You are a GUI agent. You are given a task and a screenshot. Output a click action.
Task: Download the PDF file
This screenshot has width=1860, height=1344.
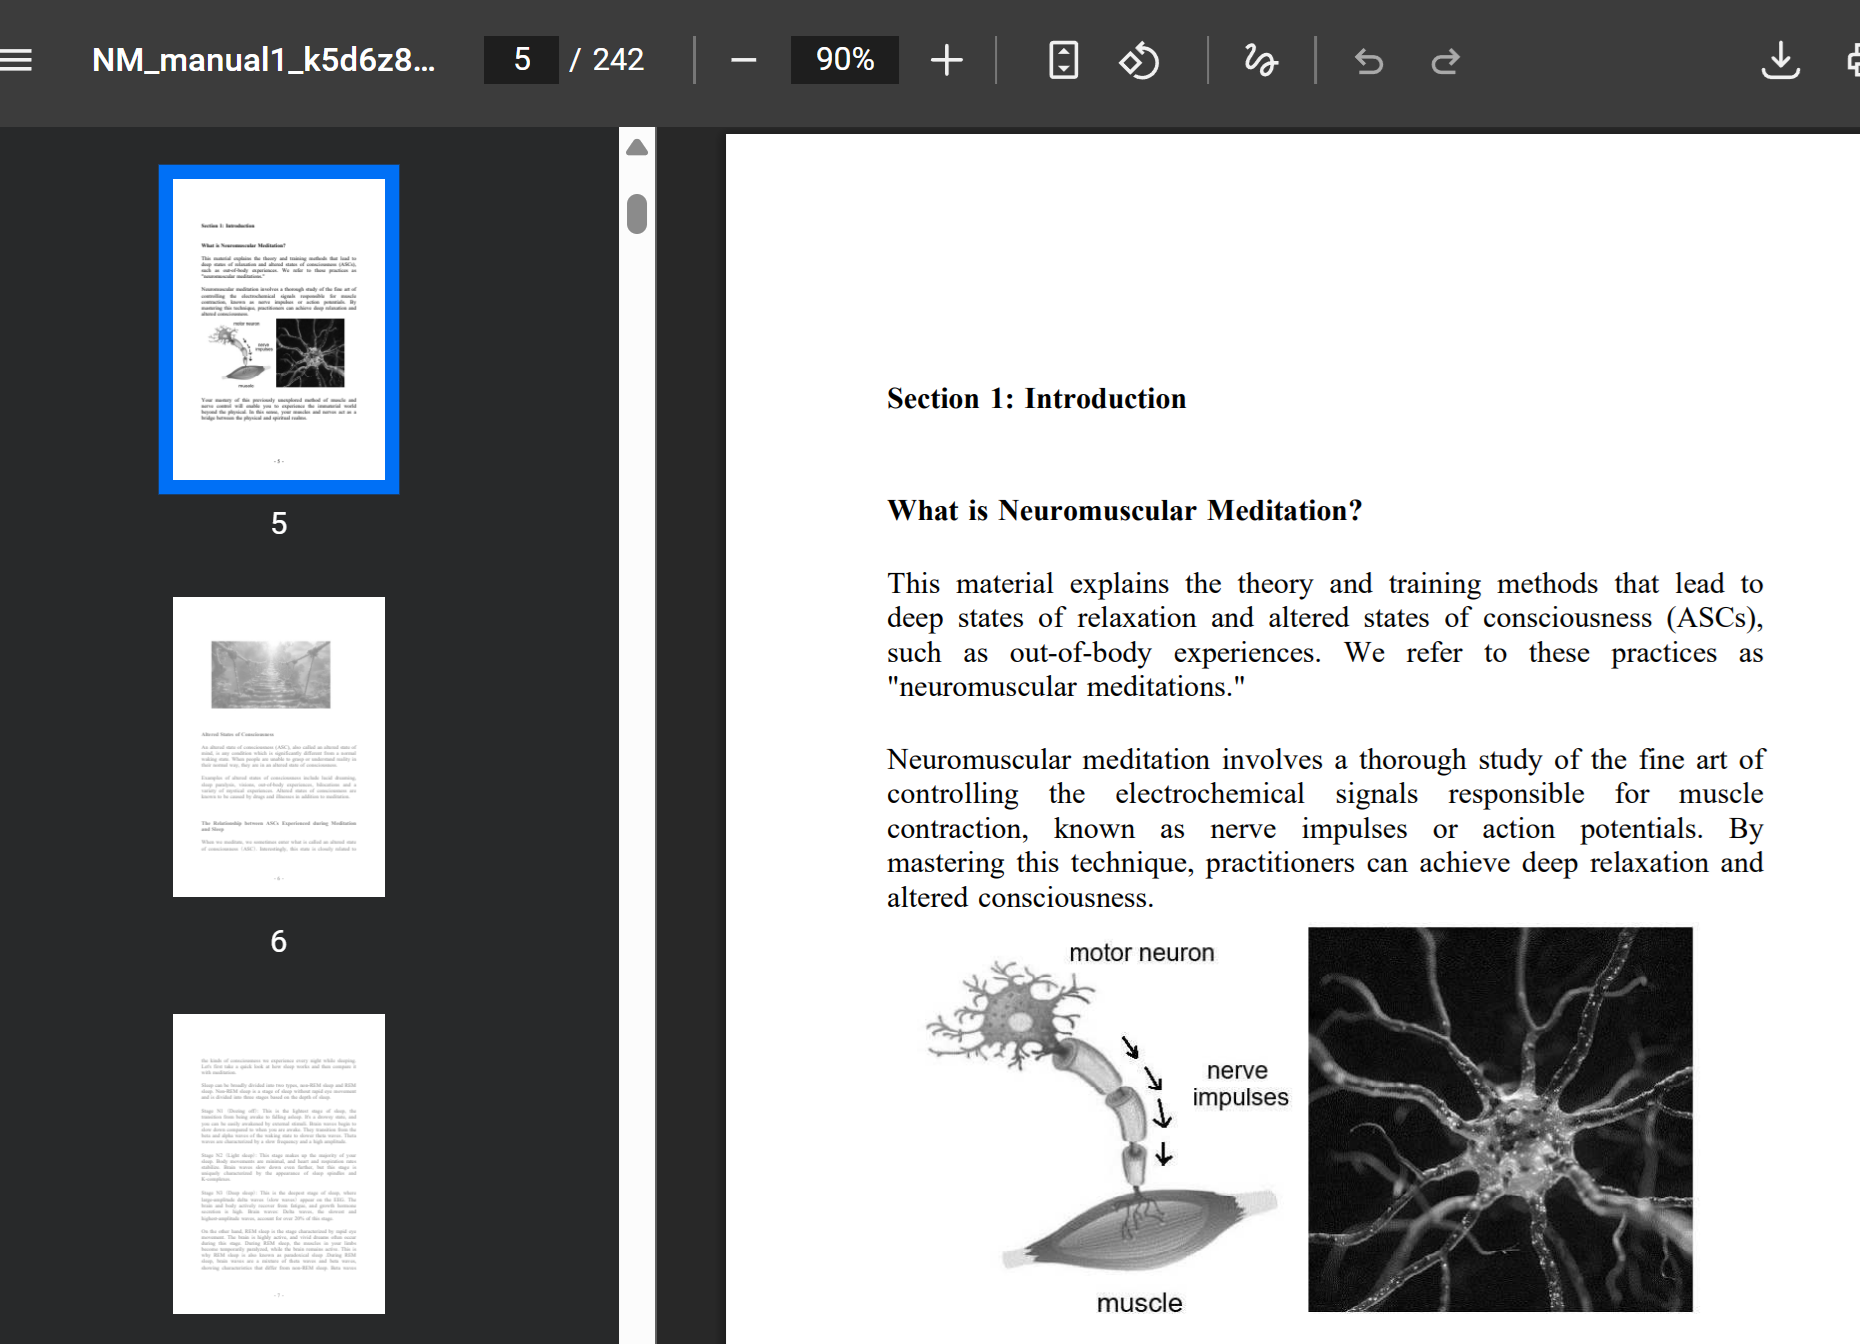(1780, 60)
